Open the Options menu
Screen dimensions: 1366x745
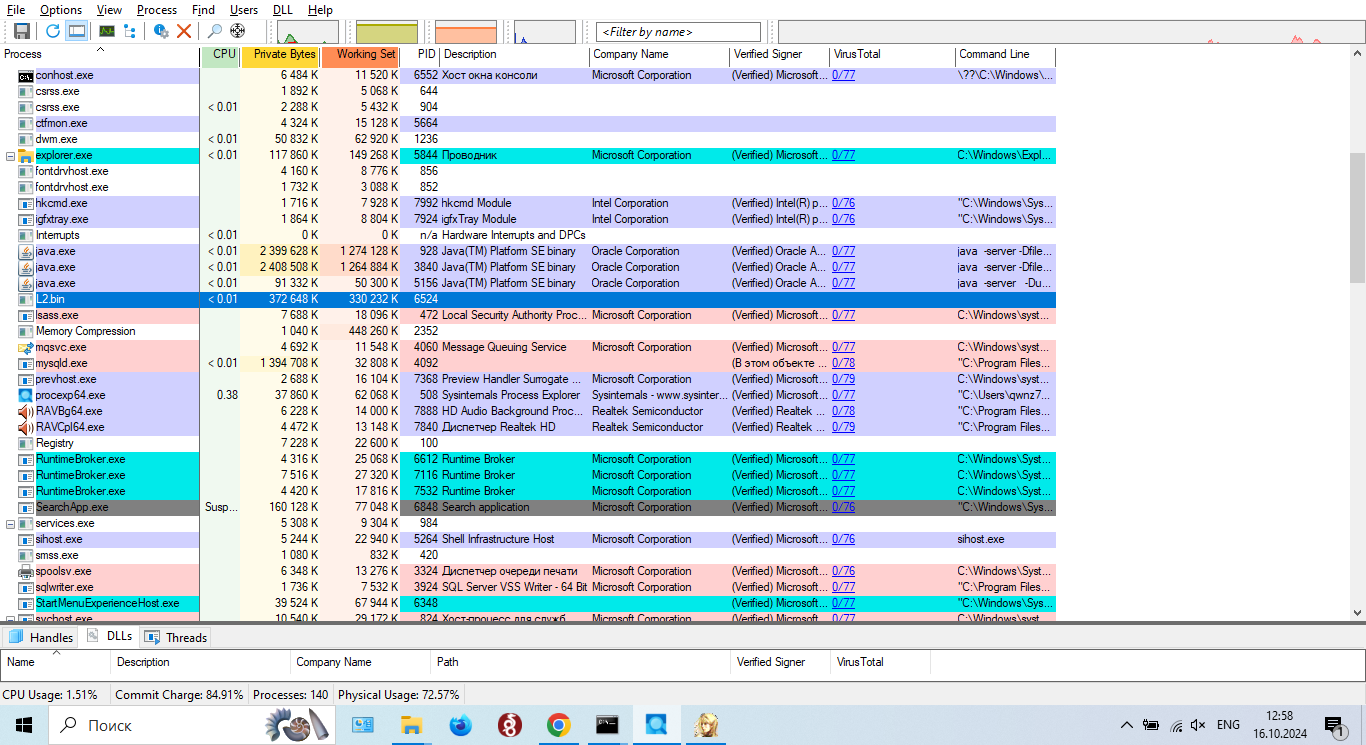[x=61, y=9]
